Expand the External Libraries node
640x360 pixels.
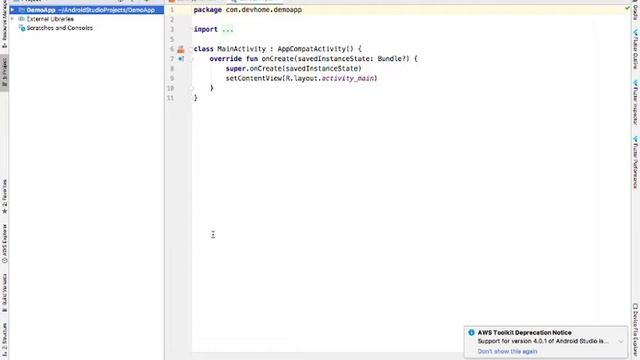tap(13, 19)
